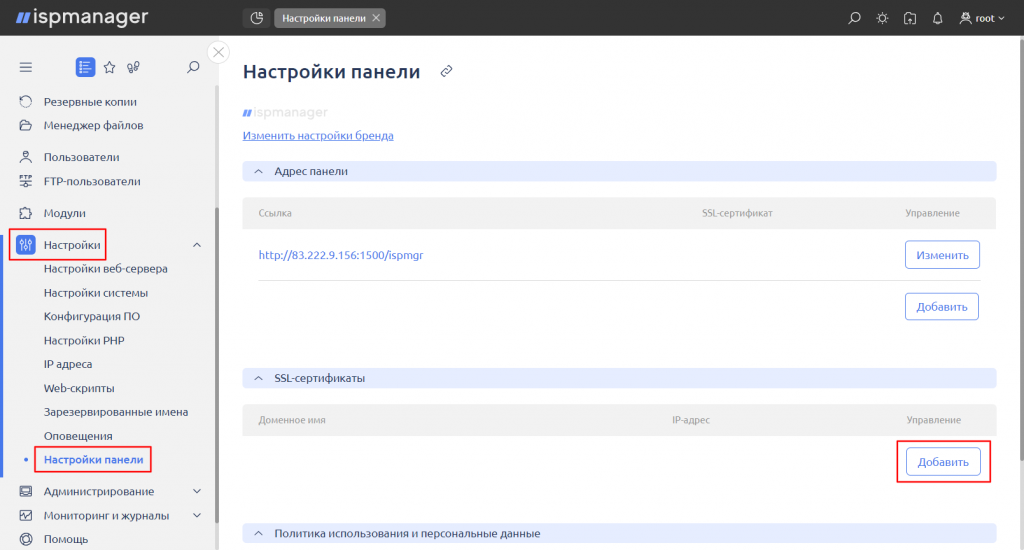The width and height of the screenshot is (1024, 550).
Task: Collapse the SSL-сертификаты section
Action: 259,378
